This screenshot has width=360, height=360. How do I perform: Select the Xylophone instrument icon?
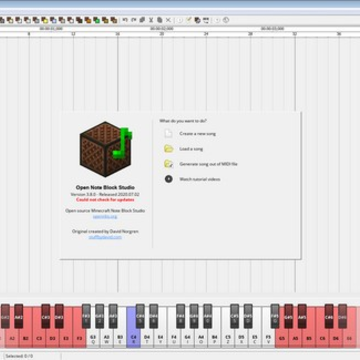point(62,20)
